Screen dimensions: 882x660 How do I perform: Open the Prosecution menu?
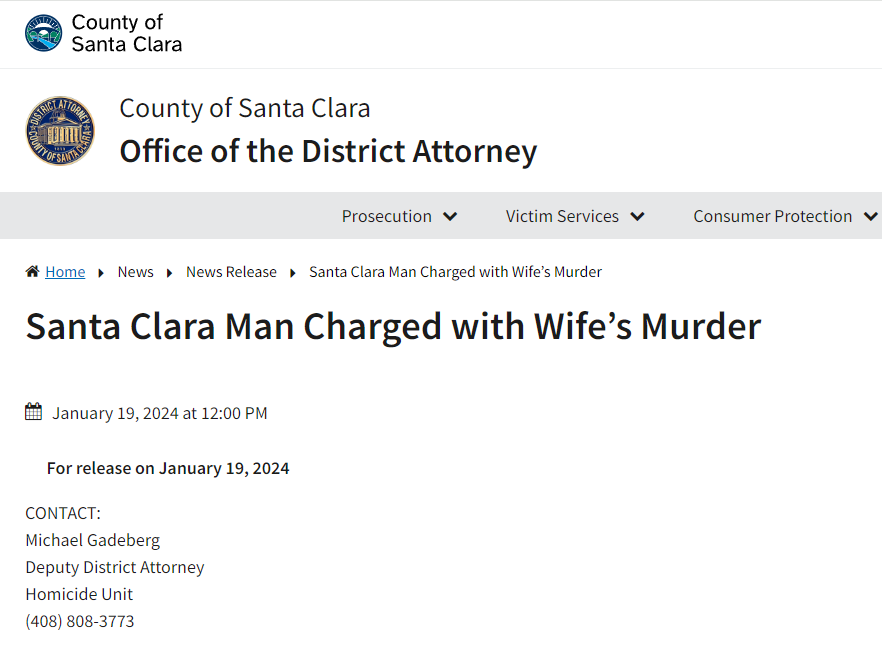tap(387, 216)
